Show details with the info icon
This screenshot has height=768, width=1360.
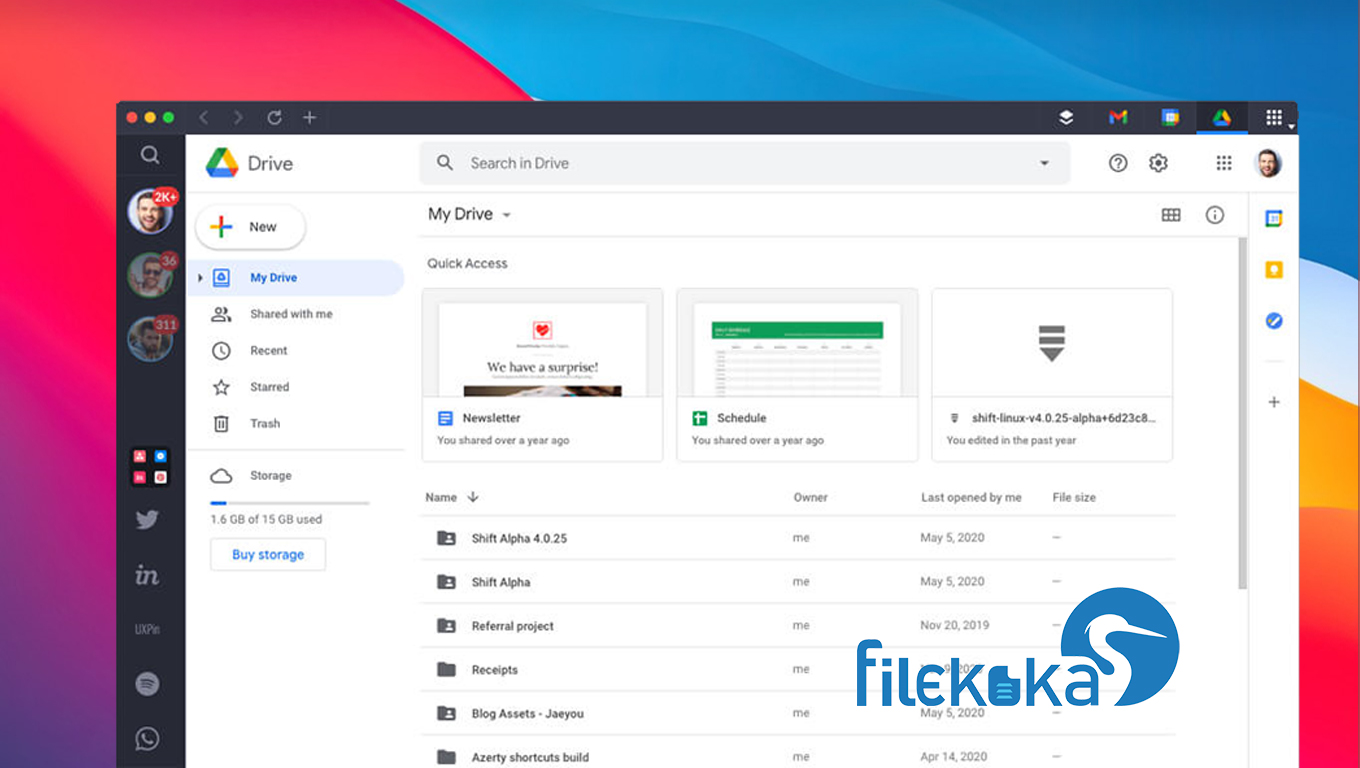coord(1215,215)
